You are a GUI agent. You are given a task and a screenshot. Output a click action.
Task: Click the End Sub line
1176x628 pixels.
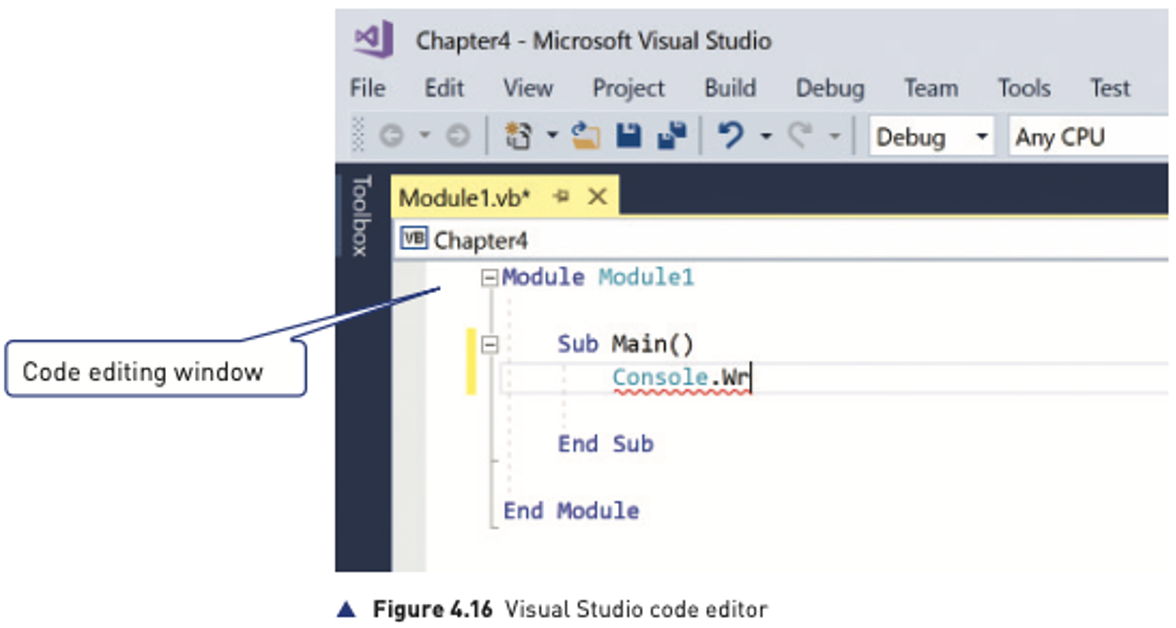pyautogui.click(x=605, y=443)
